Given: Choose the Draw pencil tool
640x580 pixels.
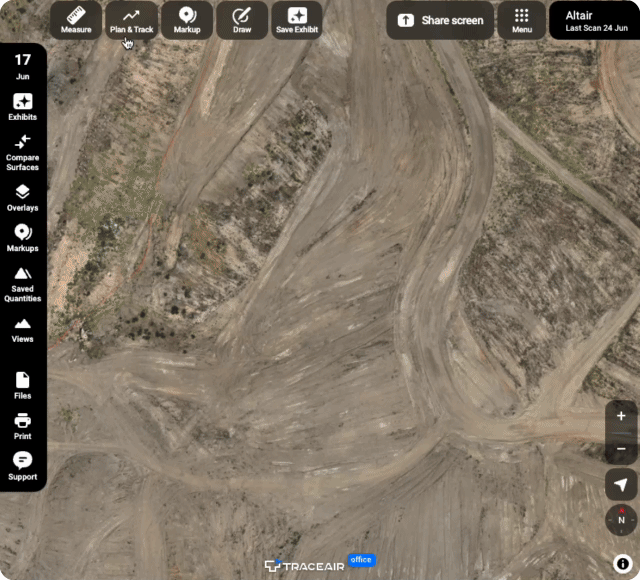Looking at the screenshot, I should 242,20.
